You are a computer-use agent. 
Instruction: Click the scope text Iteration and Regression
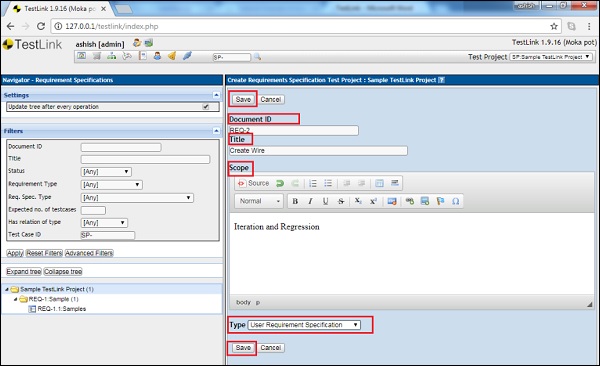[277, 227]
